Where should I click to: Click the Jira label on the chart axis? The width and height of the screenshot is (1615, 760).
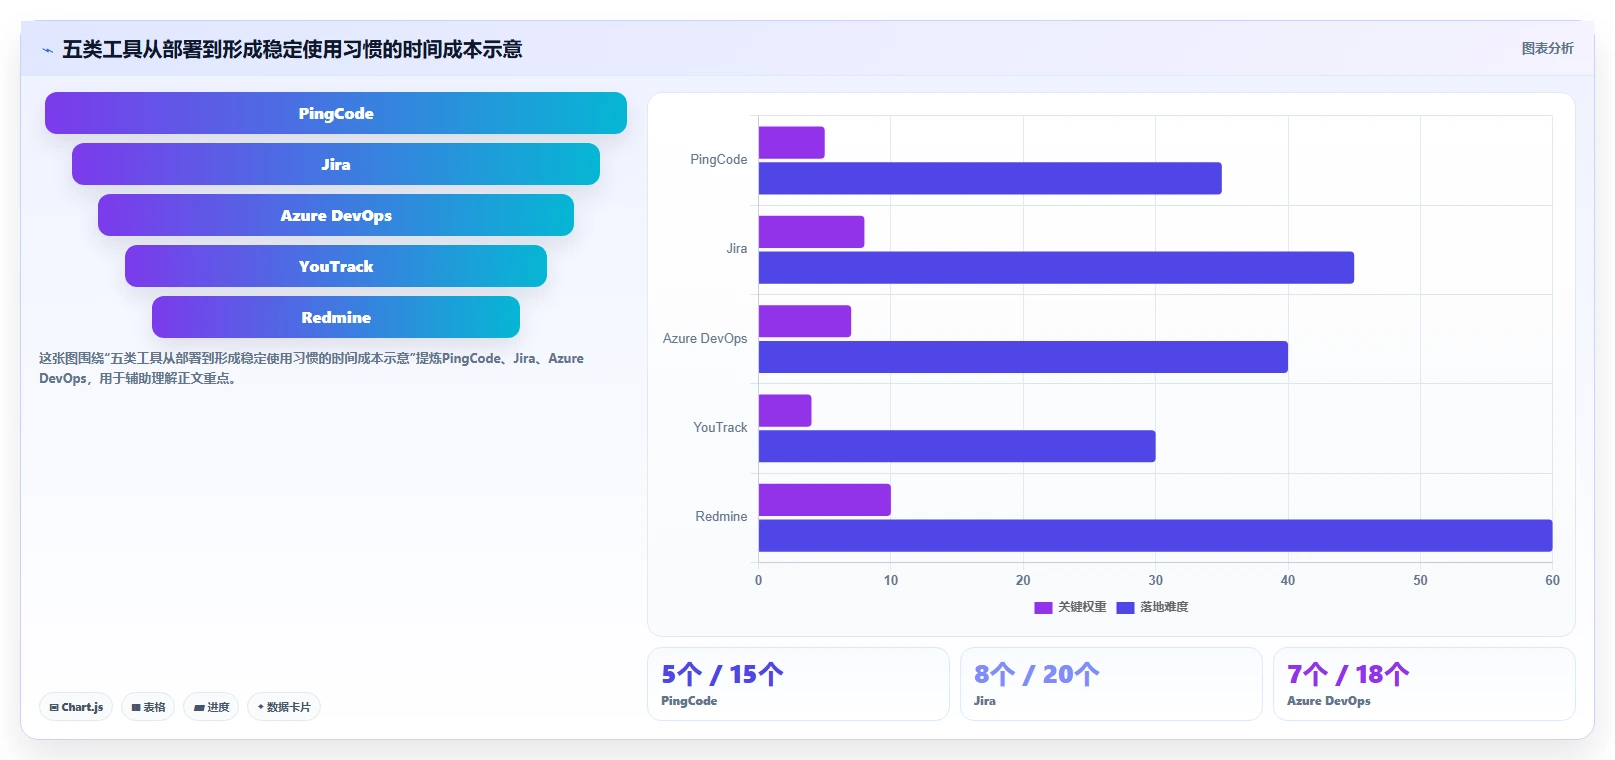pos(736,249)
